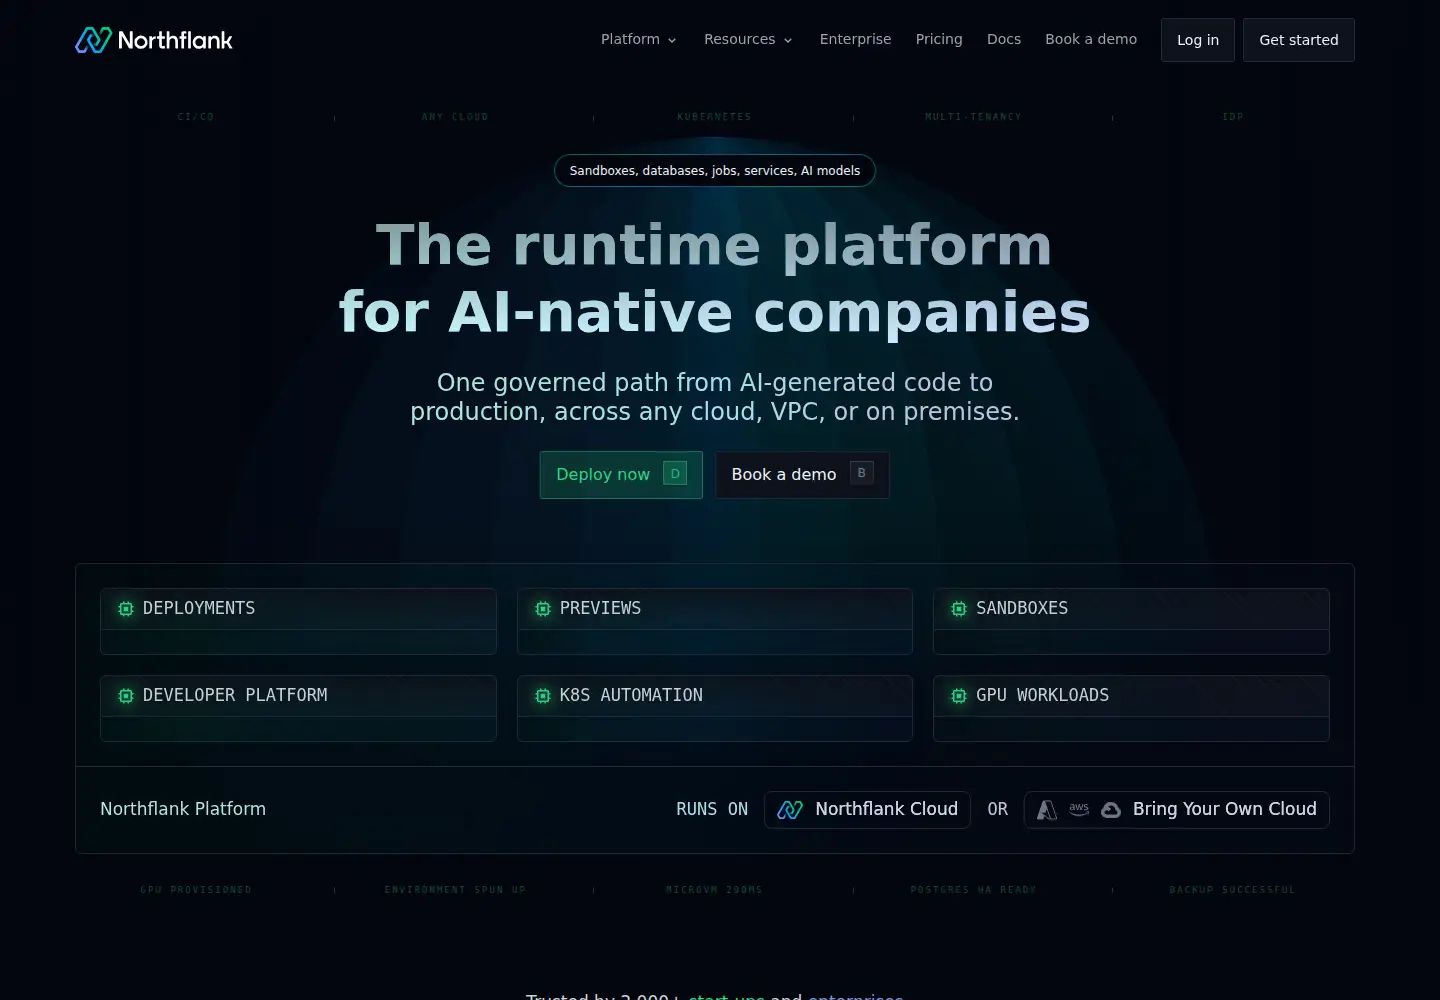The height and width of the screenshot is (1000, 1440).
Task: Click the Sandboxes, databases, jobs, services, AI models pill
Action: coord(715,171)
